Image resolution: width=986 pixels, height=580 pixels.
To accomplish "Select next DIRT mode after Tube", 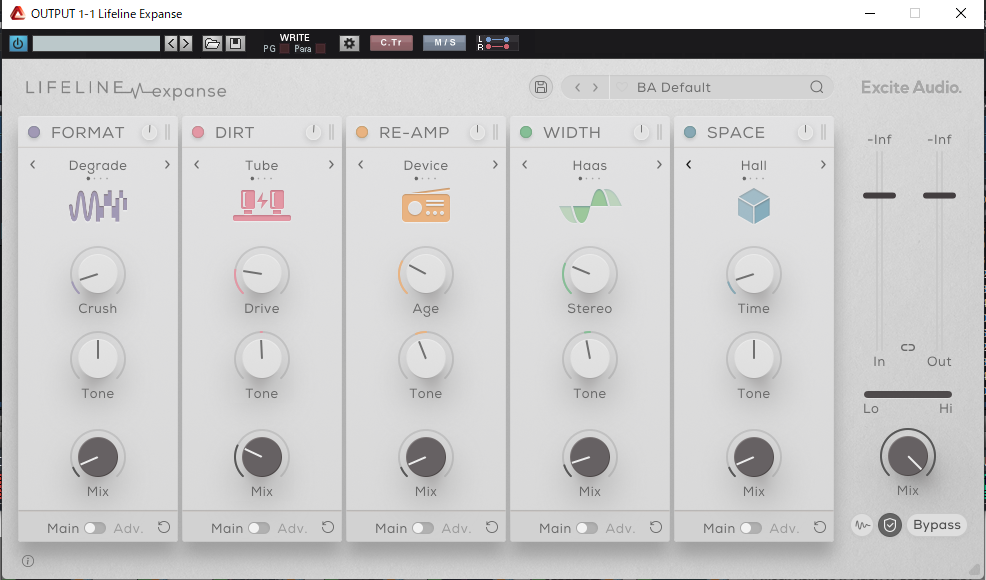I will click(x=331, y=165).
